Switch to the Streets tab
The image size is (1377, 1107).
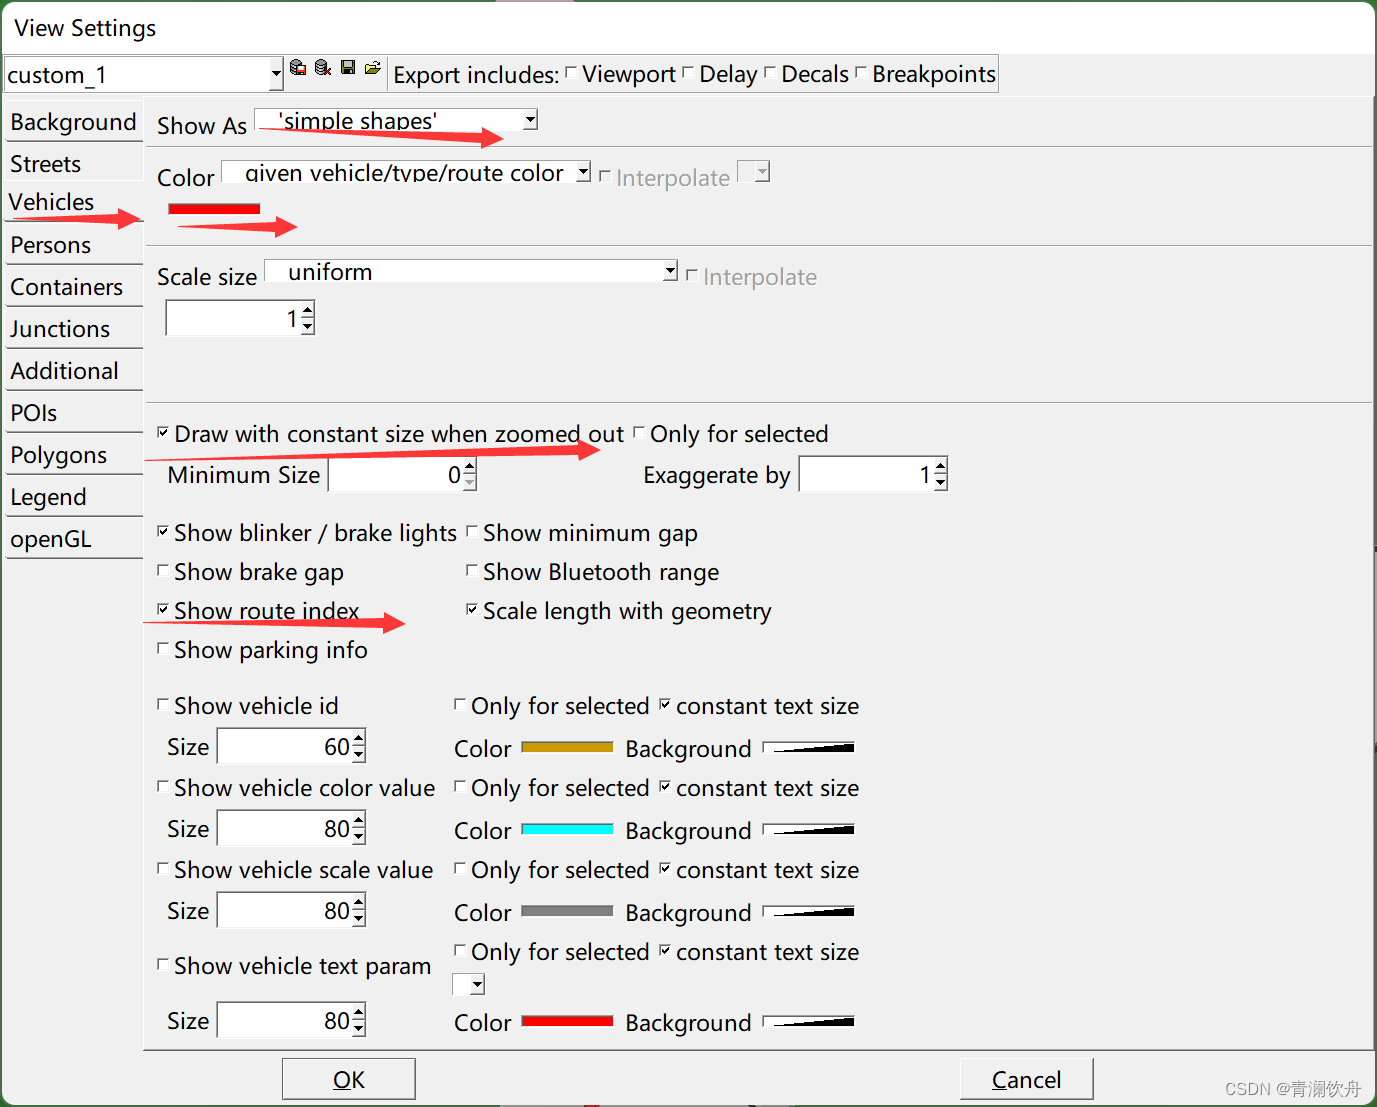74,164
